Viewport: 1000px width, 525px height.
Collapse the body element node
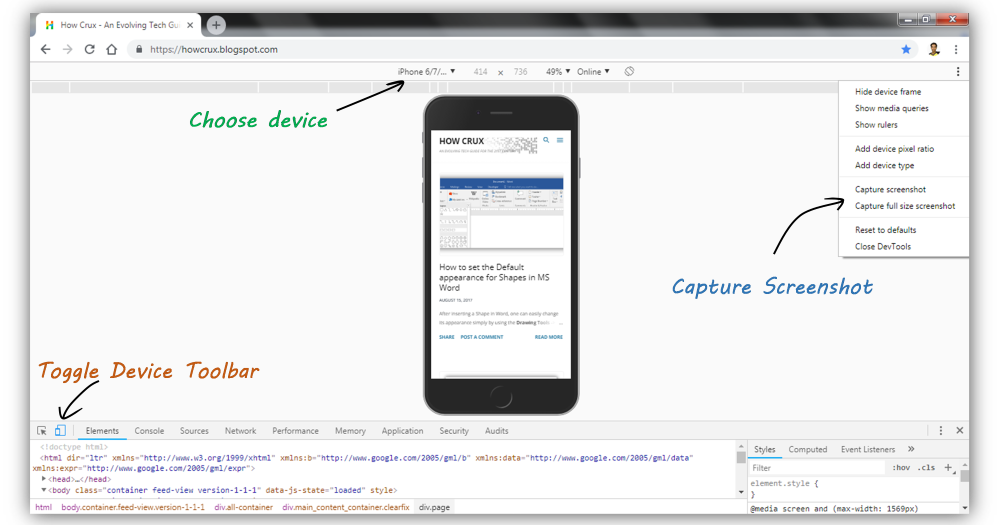coord(43,490)
